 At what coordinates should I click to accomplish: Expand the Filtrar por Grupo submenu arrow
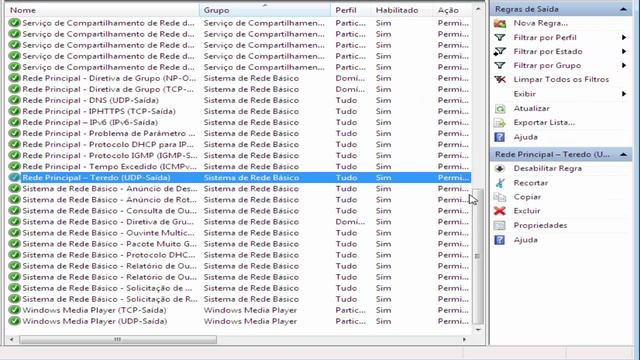pyautogui.click(x=624, y=65)
